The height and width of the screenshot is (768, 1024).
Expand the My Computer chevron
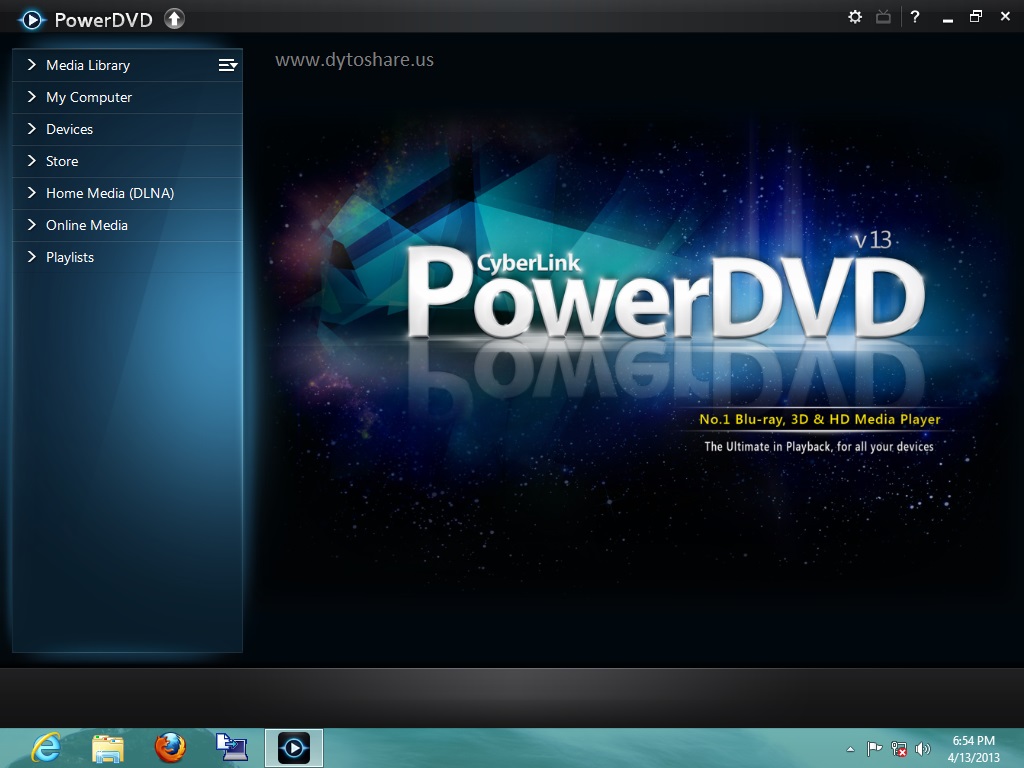(31, 97)
